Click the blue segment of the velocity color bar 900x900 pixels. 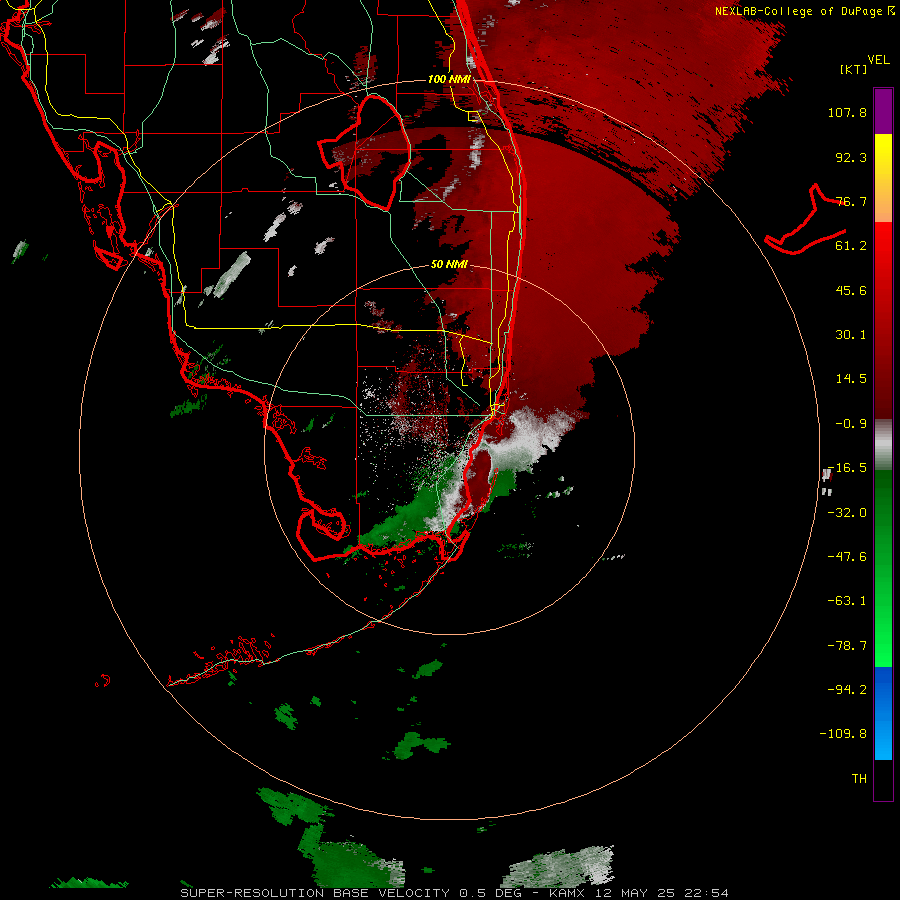coord(883,713)
